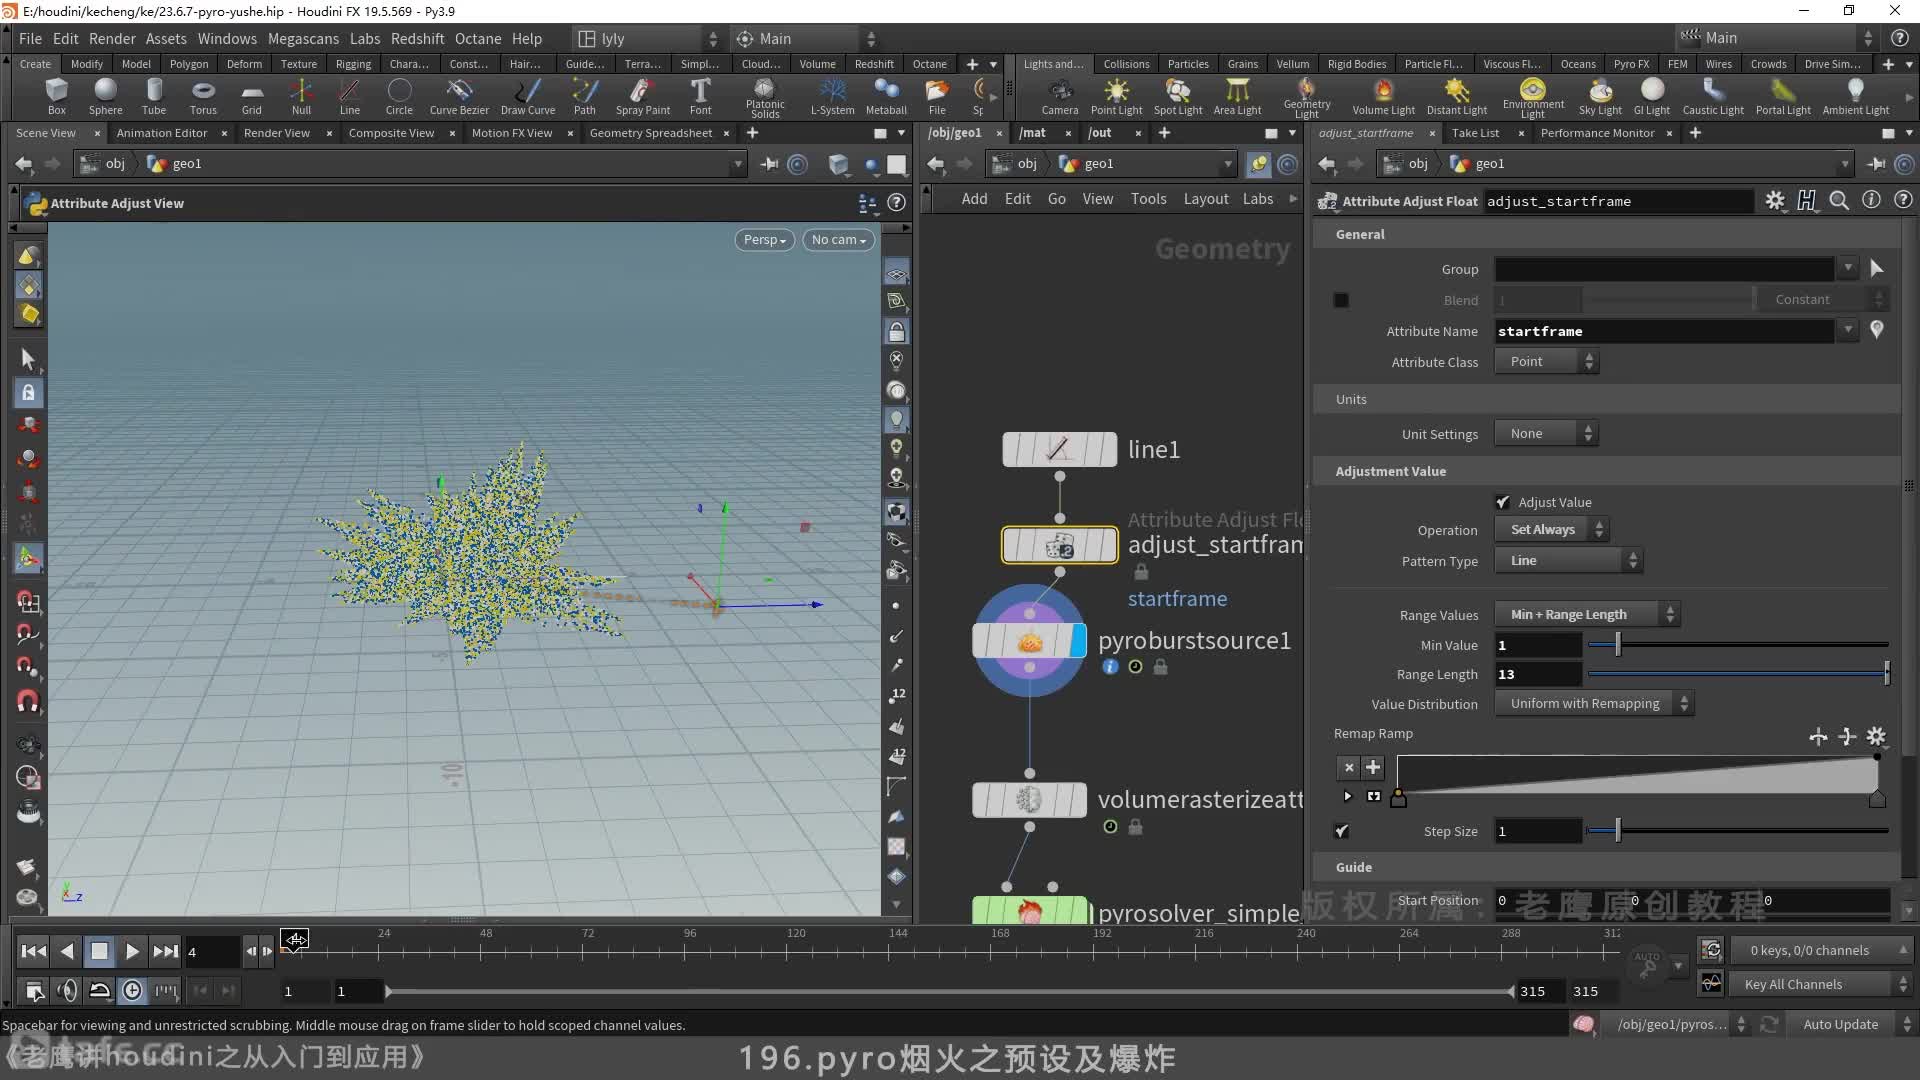
Task: Add a Volume Light
Action: [x=1384, y=97]
